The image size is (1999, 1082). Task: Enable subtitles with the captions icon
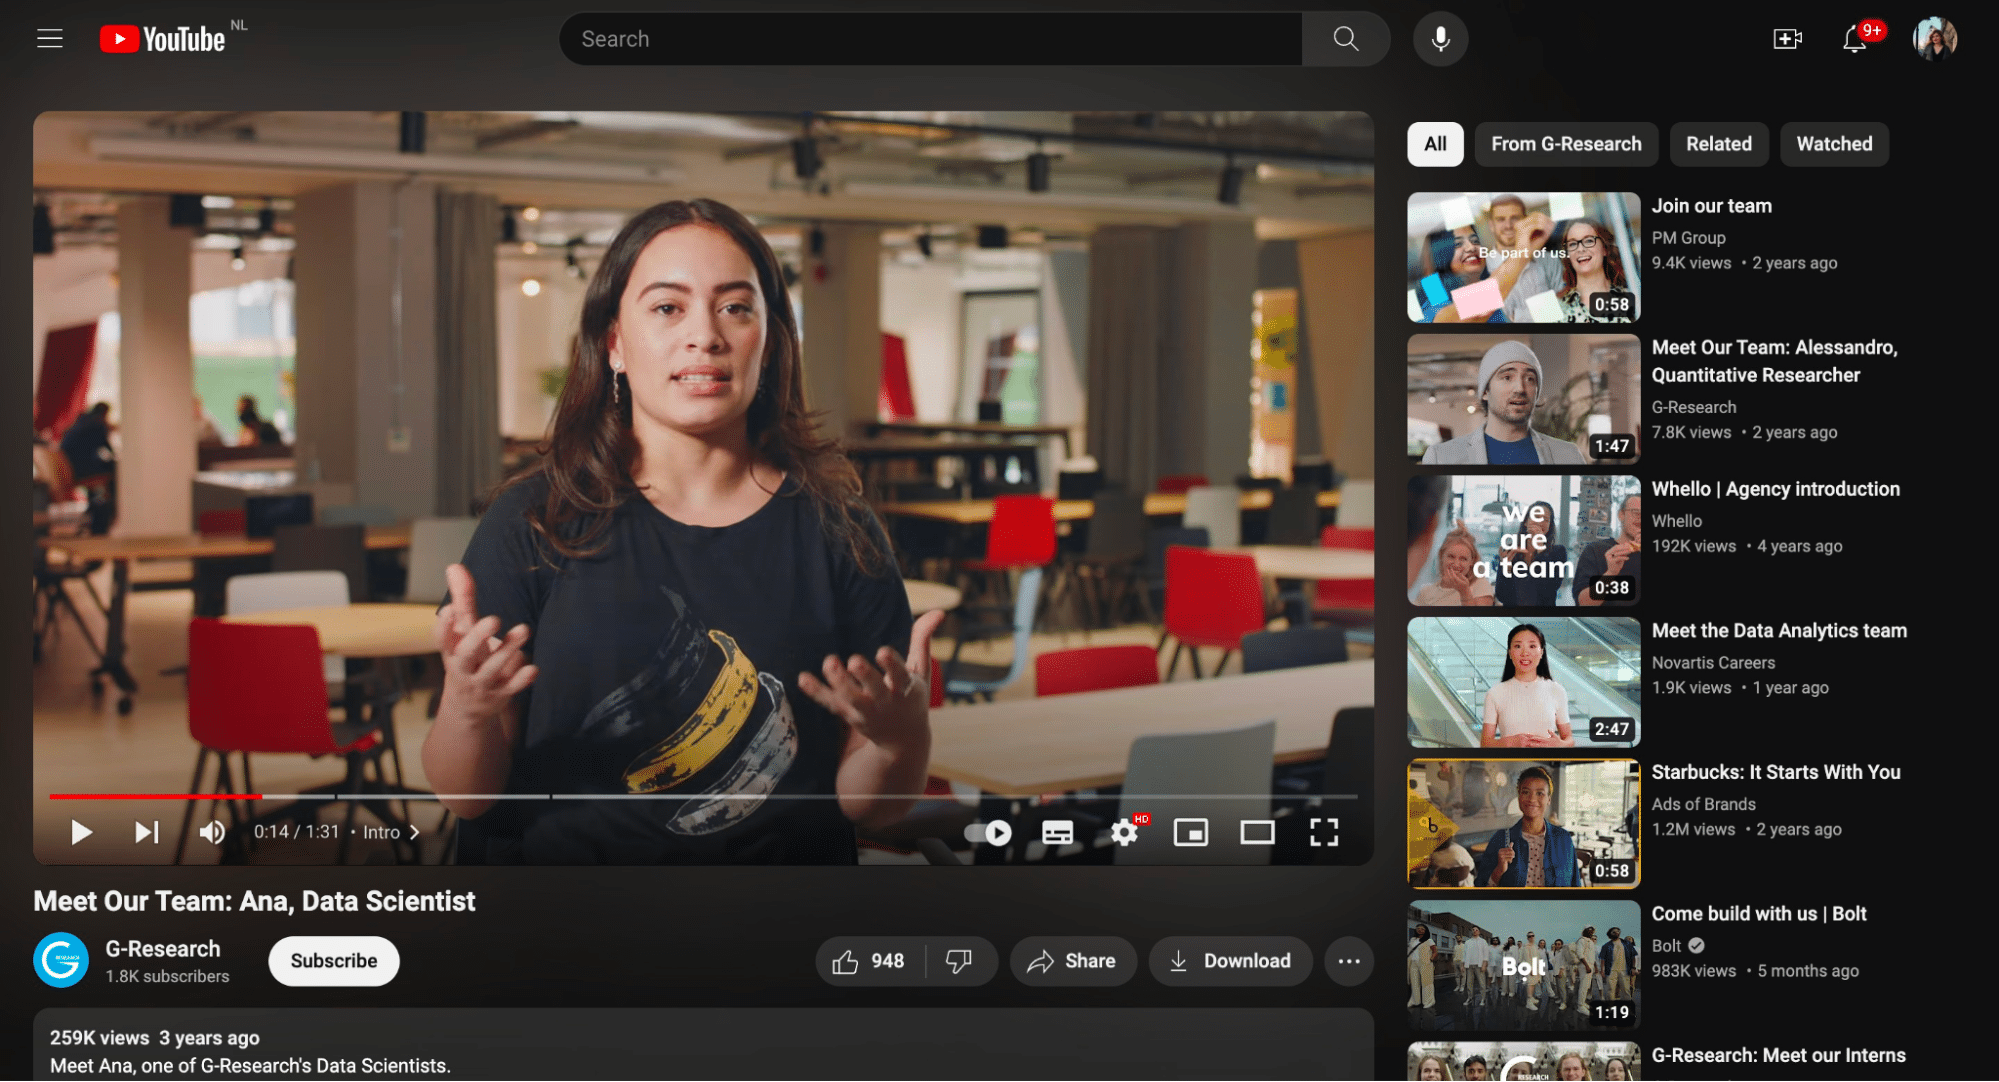pos(1057,831)
